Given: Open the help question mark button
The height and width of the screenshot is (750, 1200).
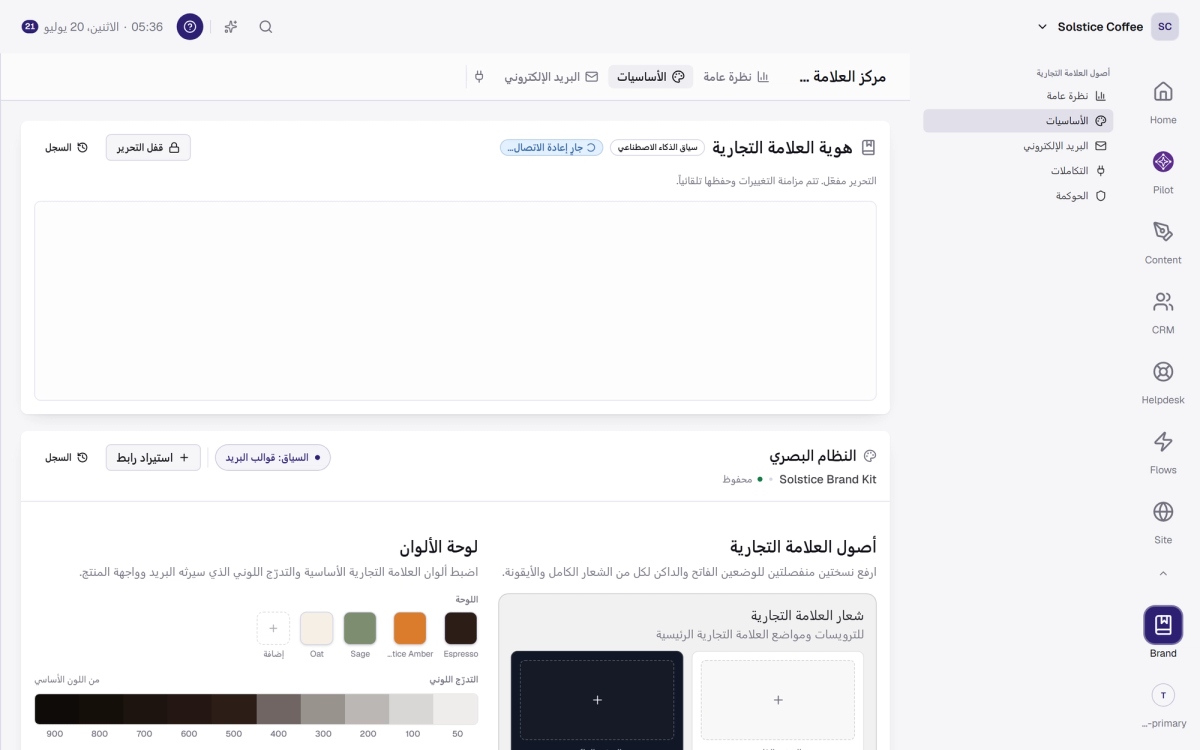Looking at the screenshot, I should click(190, 27).
